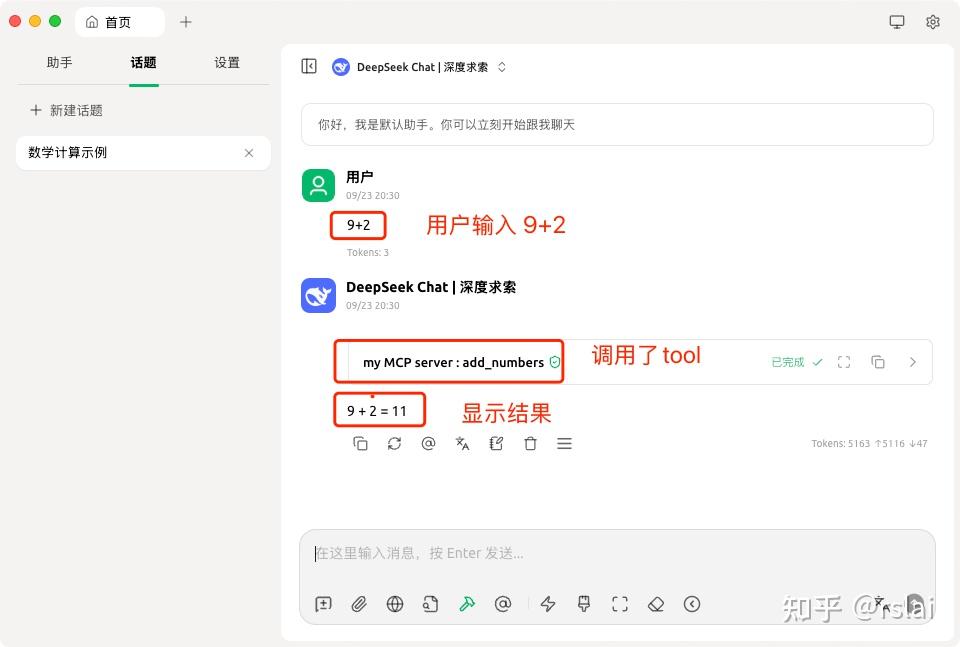Create a new topic with 新建话题
Screen dimensions: 960x647
[x=66, y=110]
